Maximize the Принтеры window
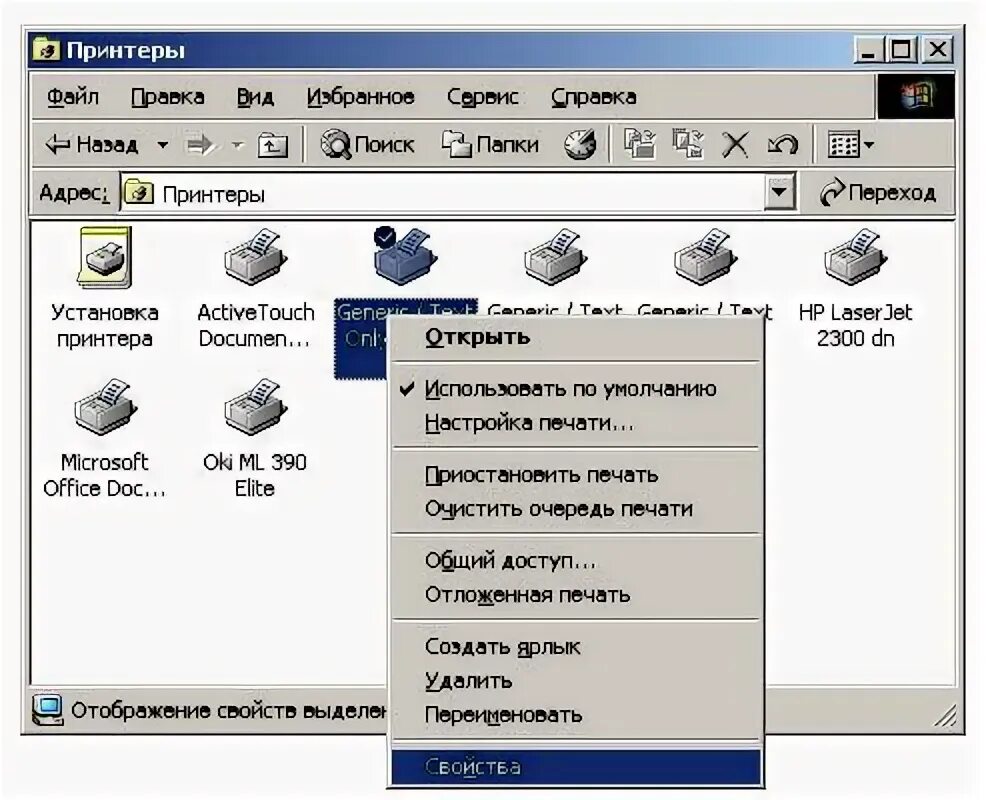This screenshot has height=800, width=986. point(900,50)
